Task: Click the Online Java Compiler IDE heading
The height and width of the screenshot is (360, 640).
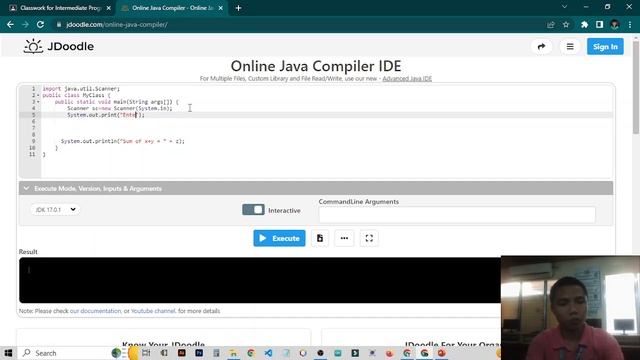Action: (316, 66)
